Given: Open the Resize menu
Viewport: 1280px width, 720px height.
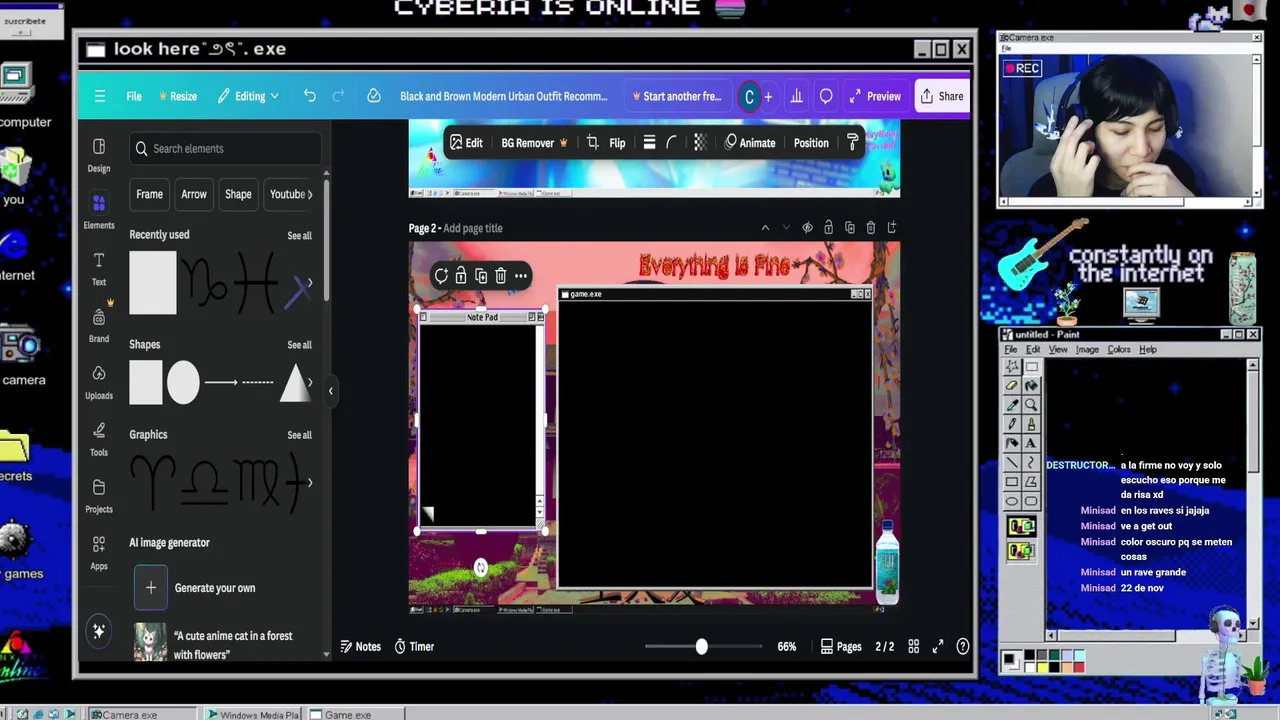Looking at the screenshot, I should point(176,96).
